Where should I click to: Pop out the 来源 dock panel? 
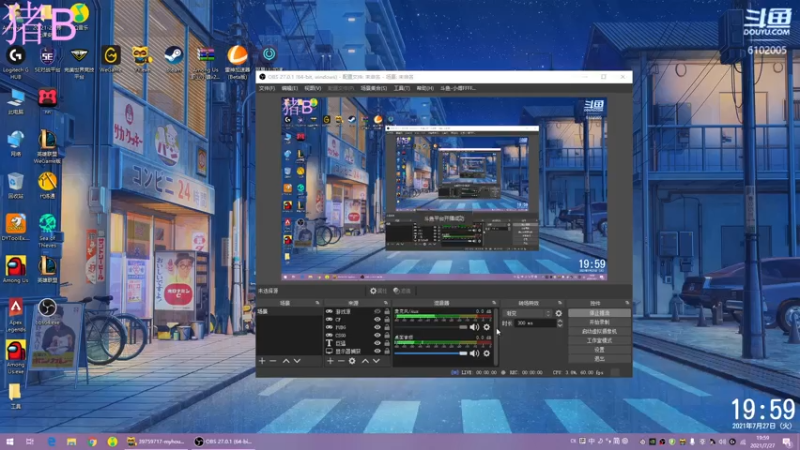[x=386, y=303]
